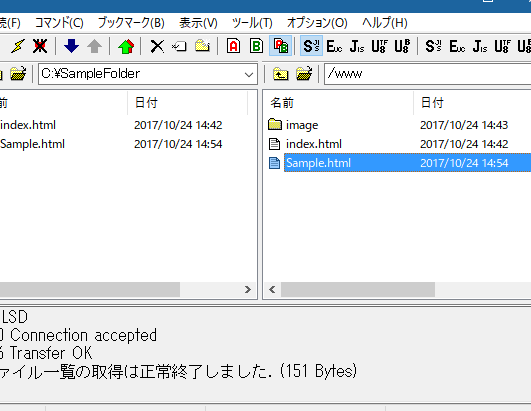Sort remote pane by 名前 column header
This screenshot has width=531, height=411.
tap(338, 102)
